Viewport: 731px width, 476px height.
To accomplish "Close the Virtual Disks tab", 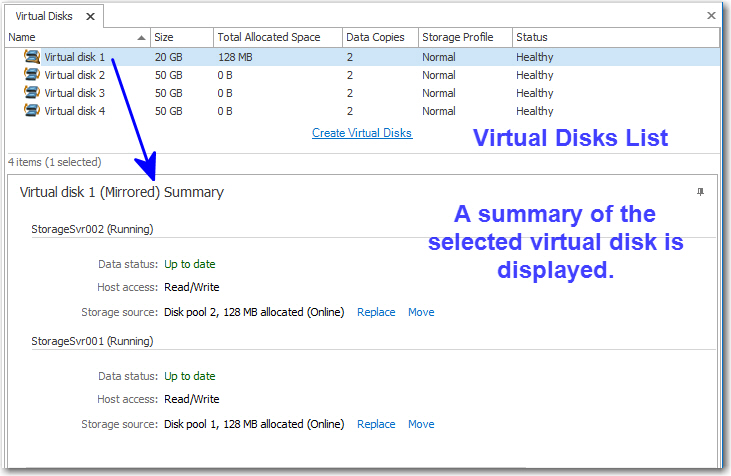I will tap(90, 17).
